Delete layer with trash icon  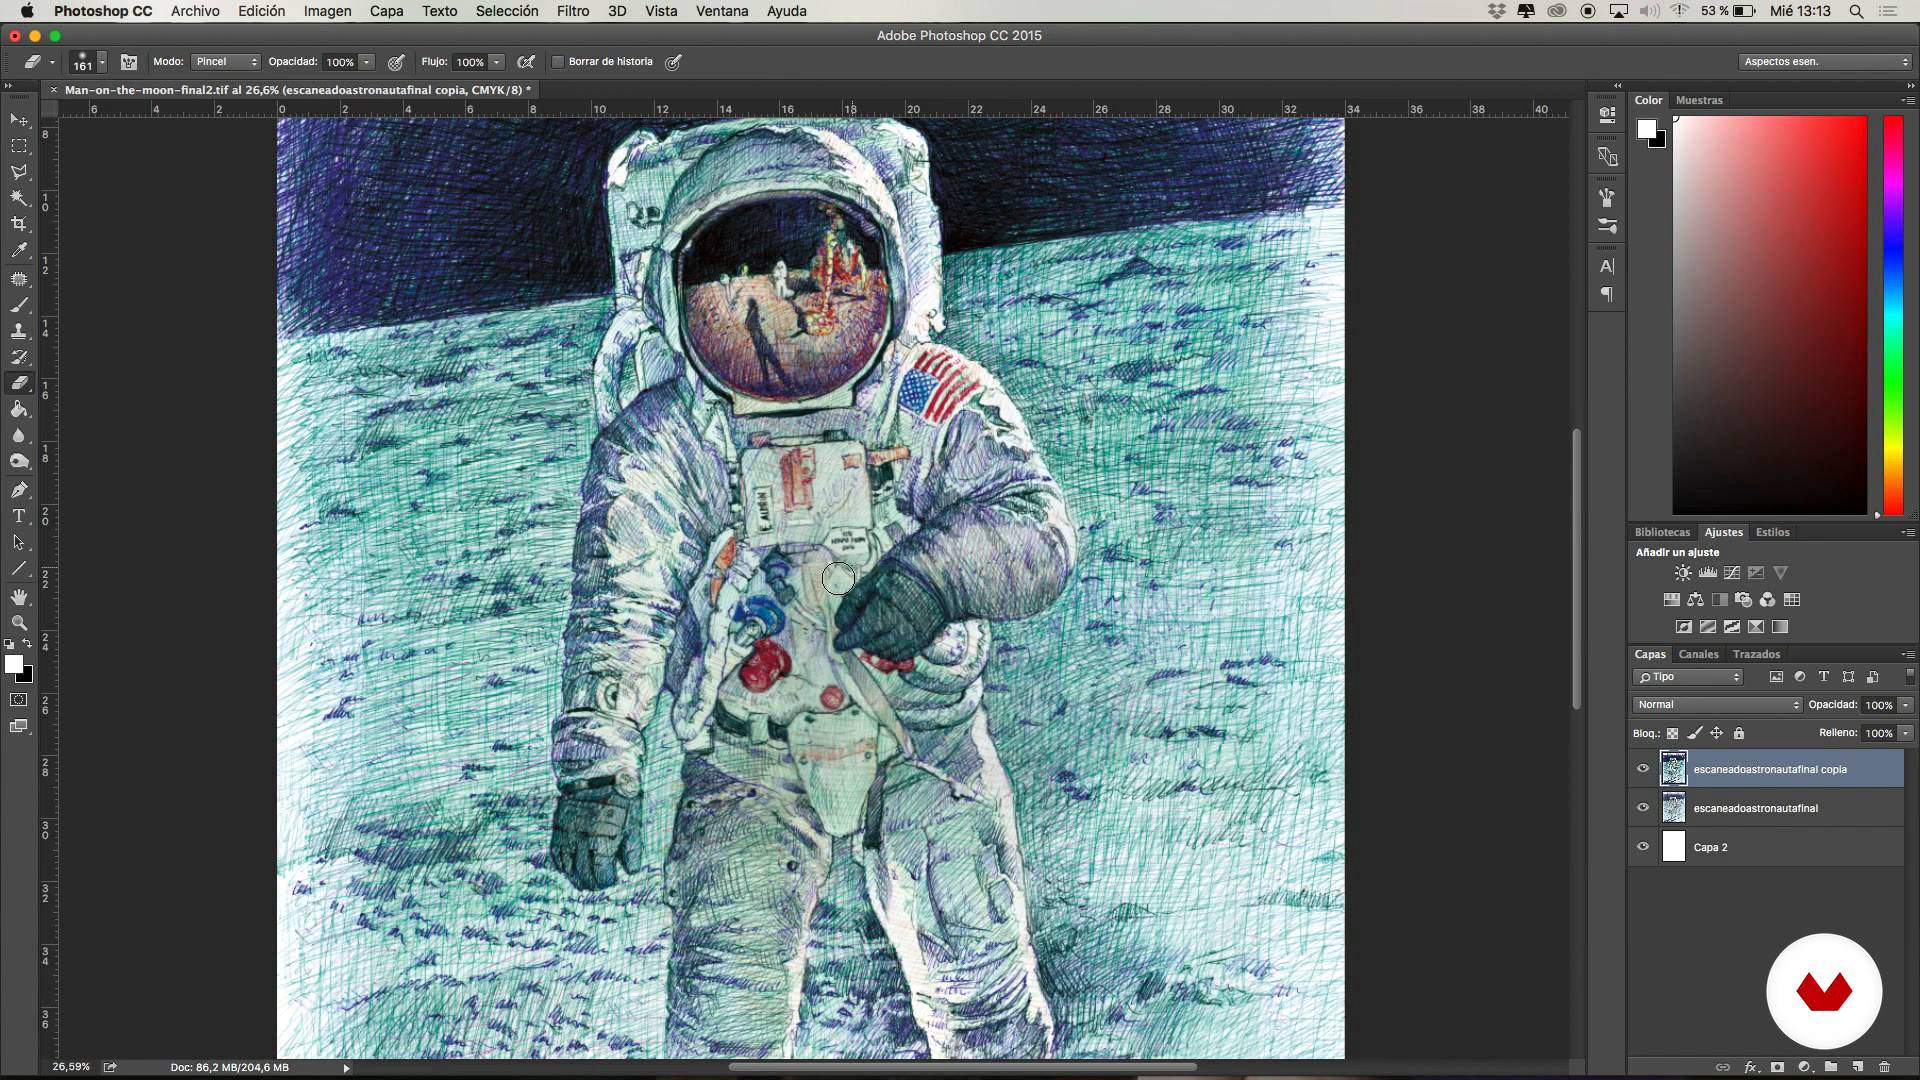(x=1884, y=1067)
